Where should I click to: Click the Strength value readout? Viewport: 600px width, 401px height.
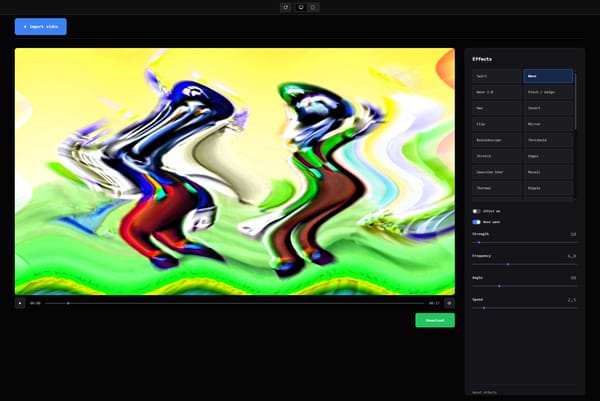pos(573,234)
